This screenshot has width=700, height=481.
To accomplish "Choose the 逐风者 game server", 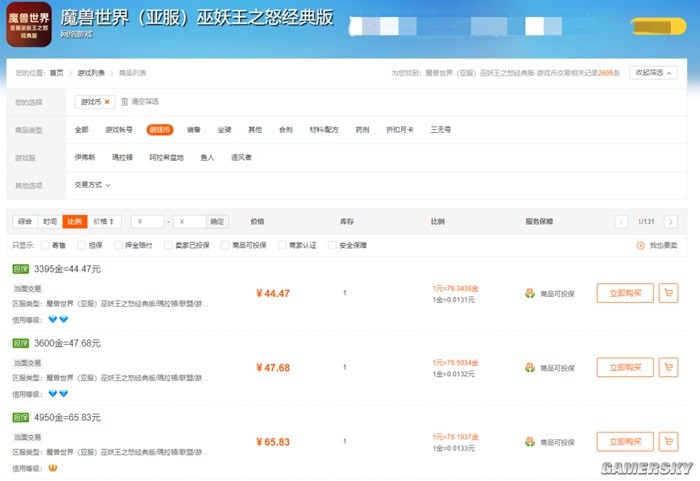I will tap(242, 157).
